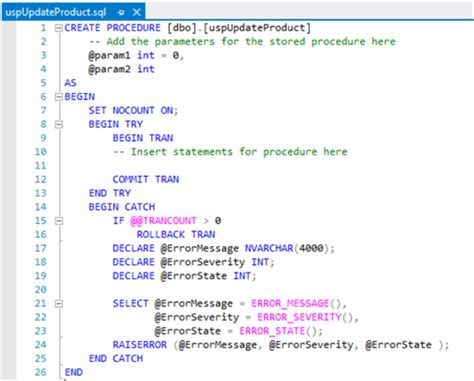This screenshot has height=381, width=474.
Task: Click 'BEGIN TRAN' on line 9
Action: click(x=143, y=138)
